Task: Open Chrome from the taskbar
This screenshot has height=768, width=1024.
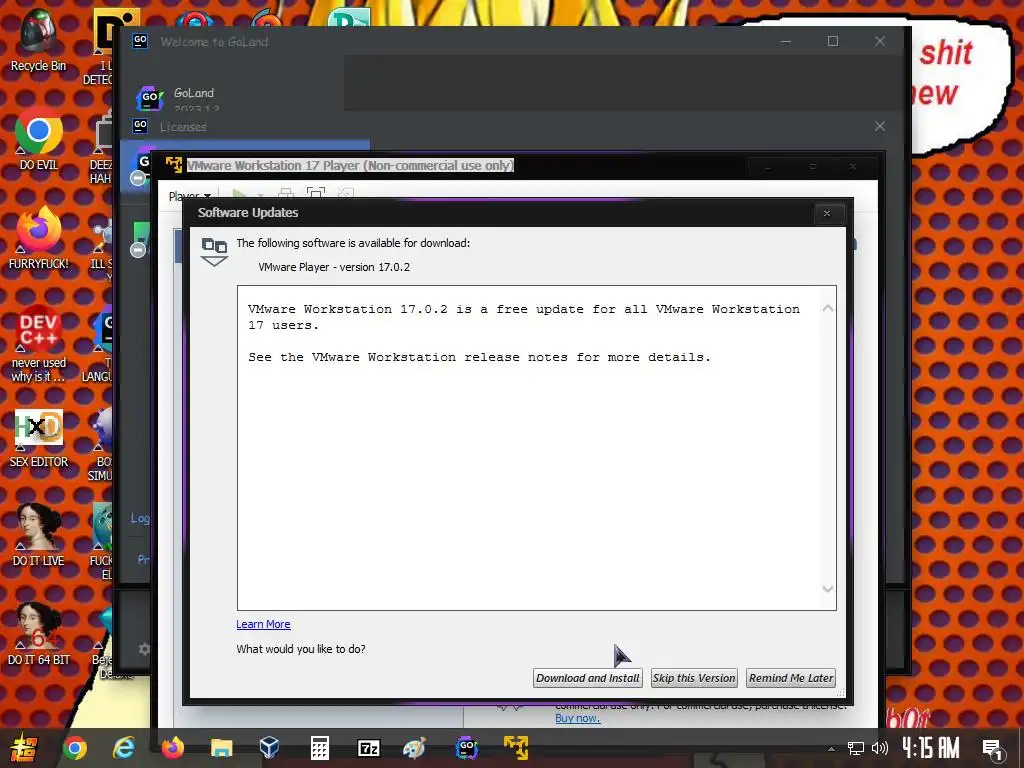Action: click(74, 748)
